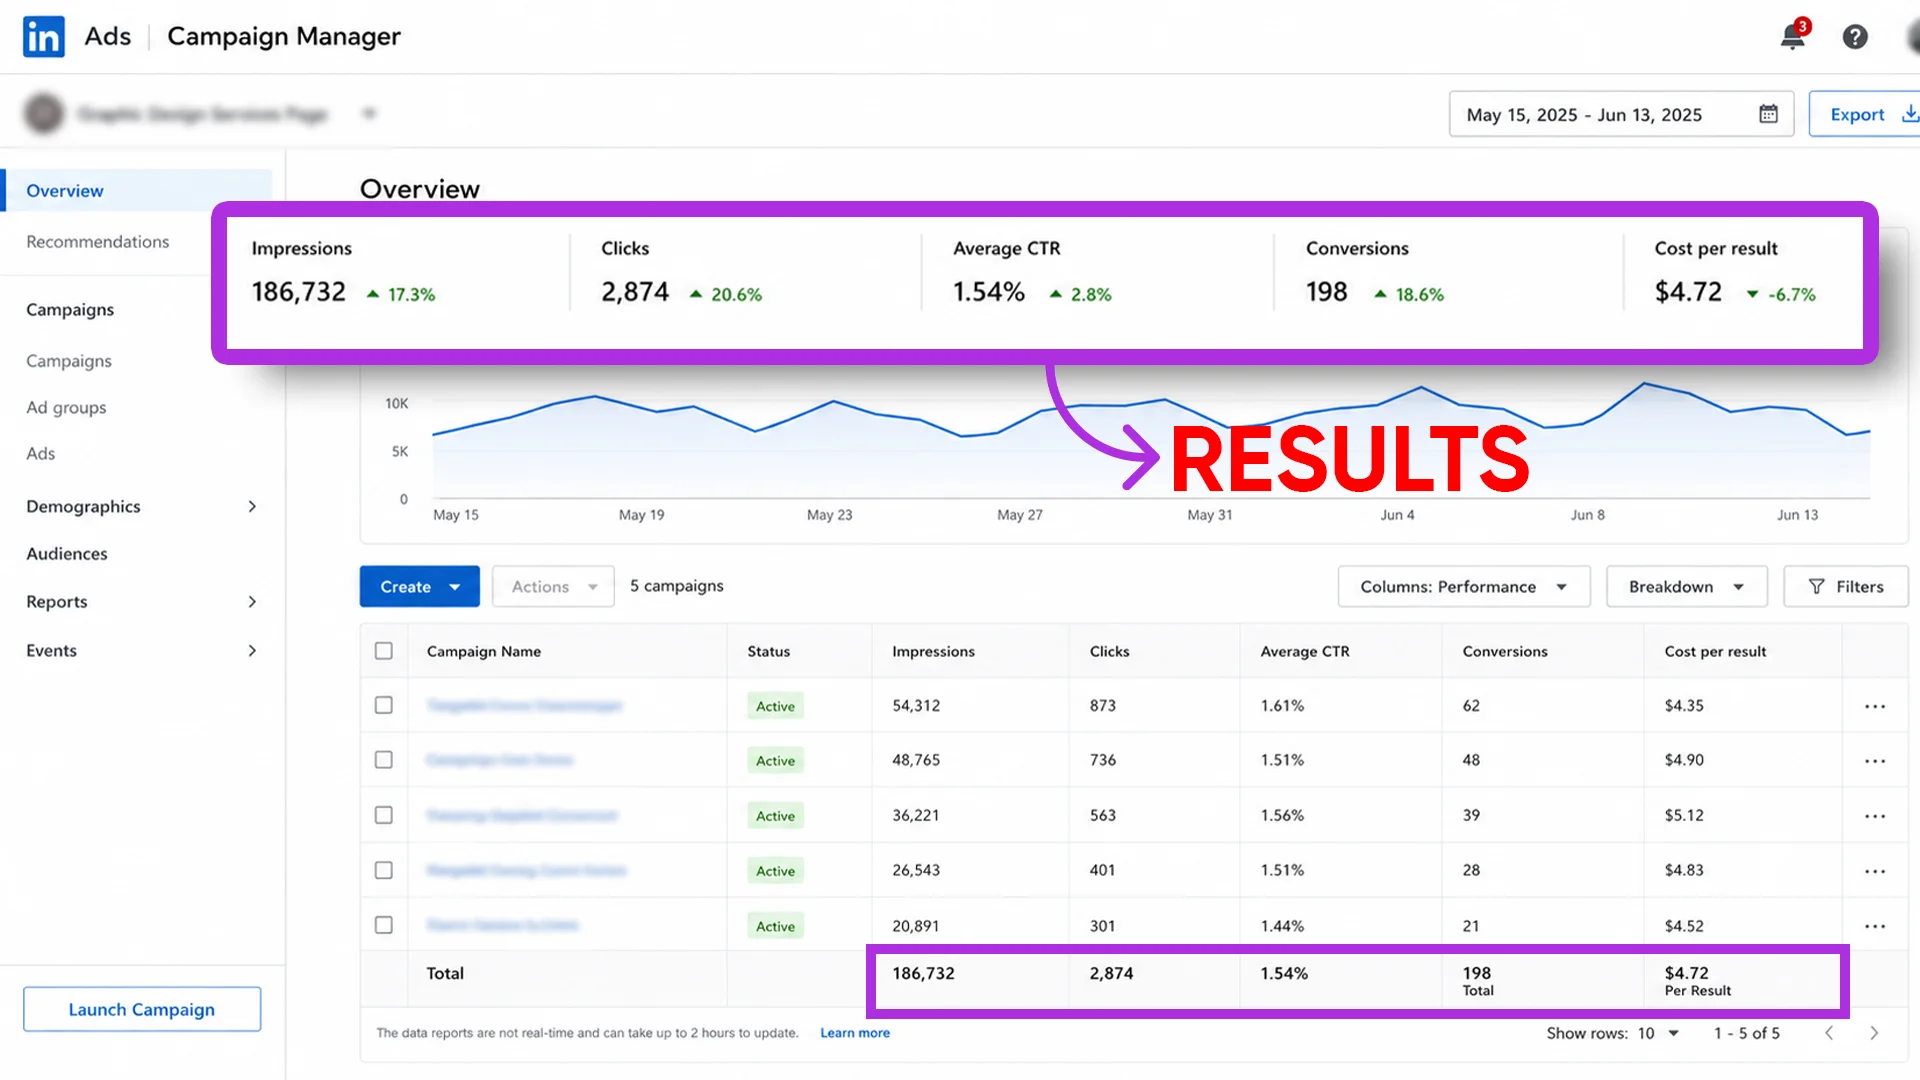Open Recommendations in the sidebar
1920x1080 pixels.
(98, 242)
